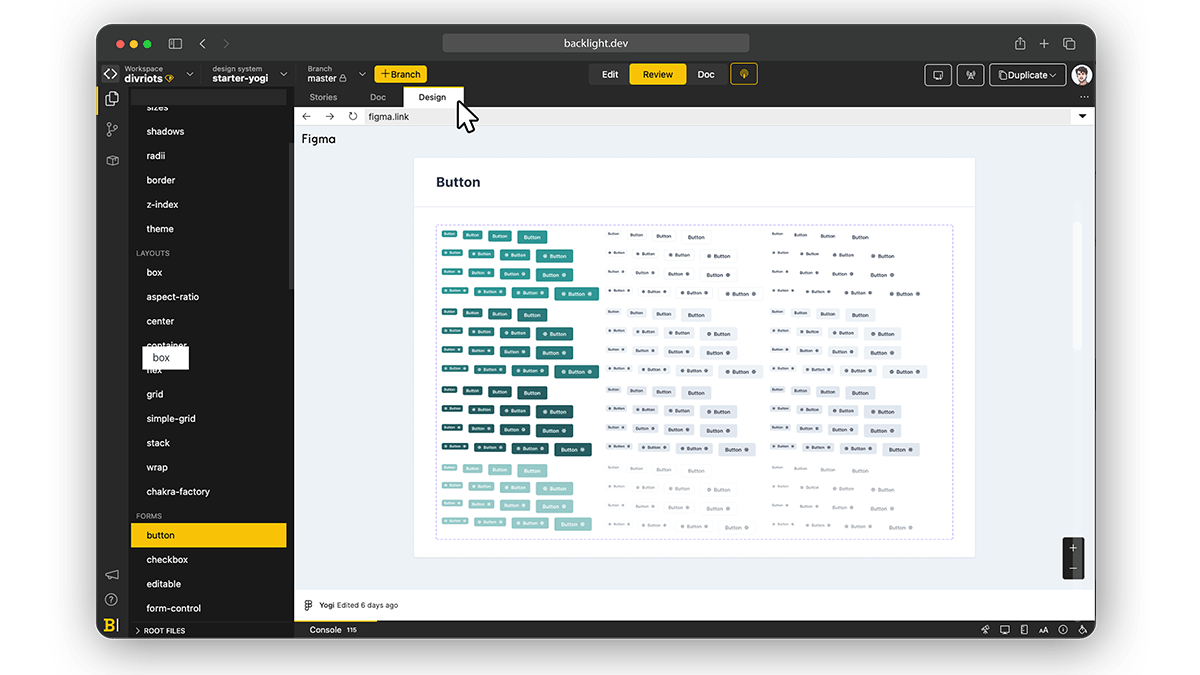This screenshot has width=1200, height=675.
Task: Open the source control branch icon in sidebar
Action: (112, 130)
